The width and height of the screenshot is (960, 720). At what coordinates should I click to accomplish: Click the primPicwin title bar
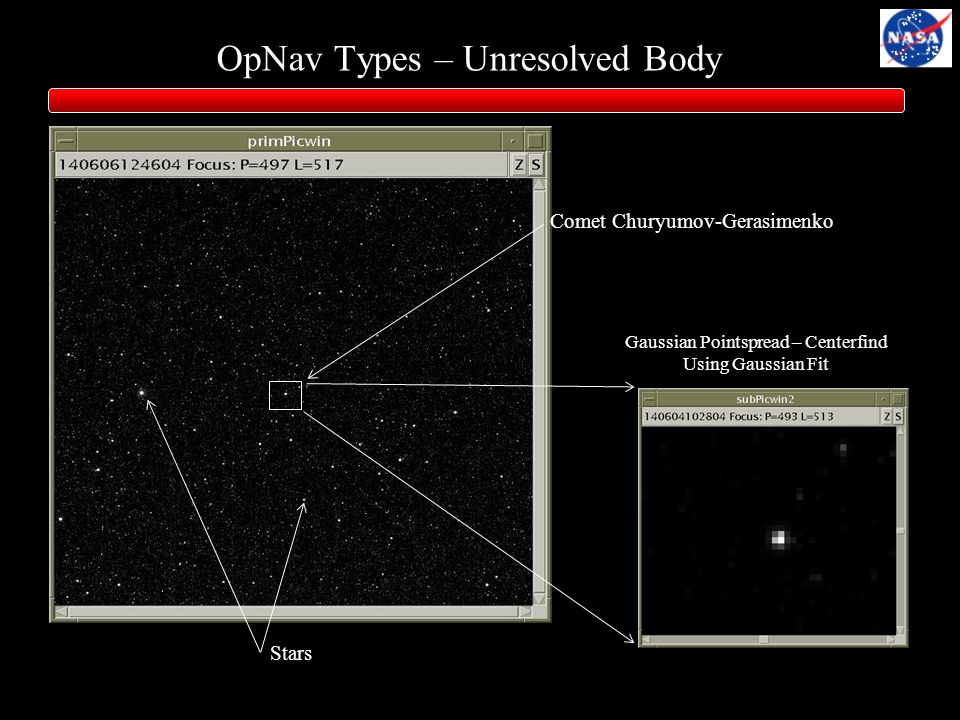click(289, 141)
